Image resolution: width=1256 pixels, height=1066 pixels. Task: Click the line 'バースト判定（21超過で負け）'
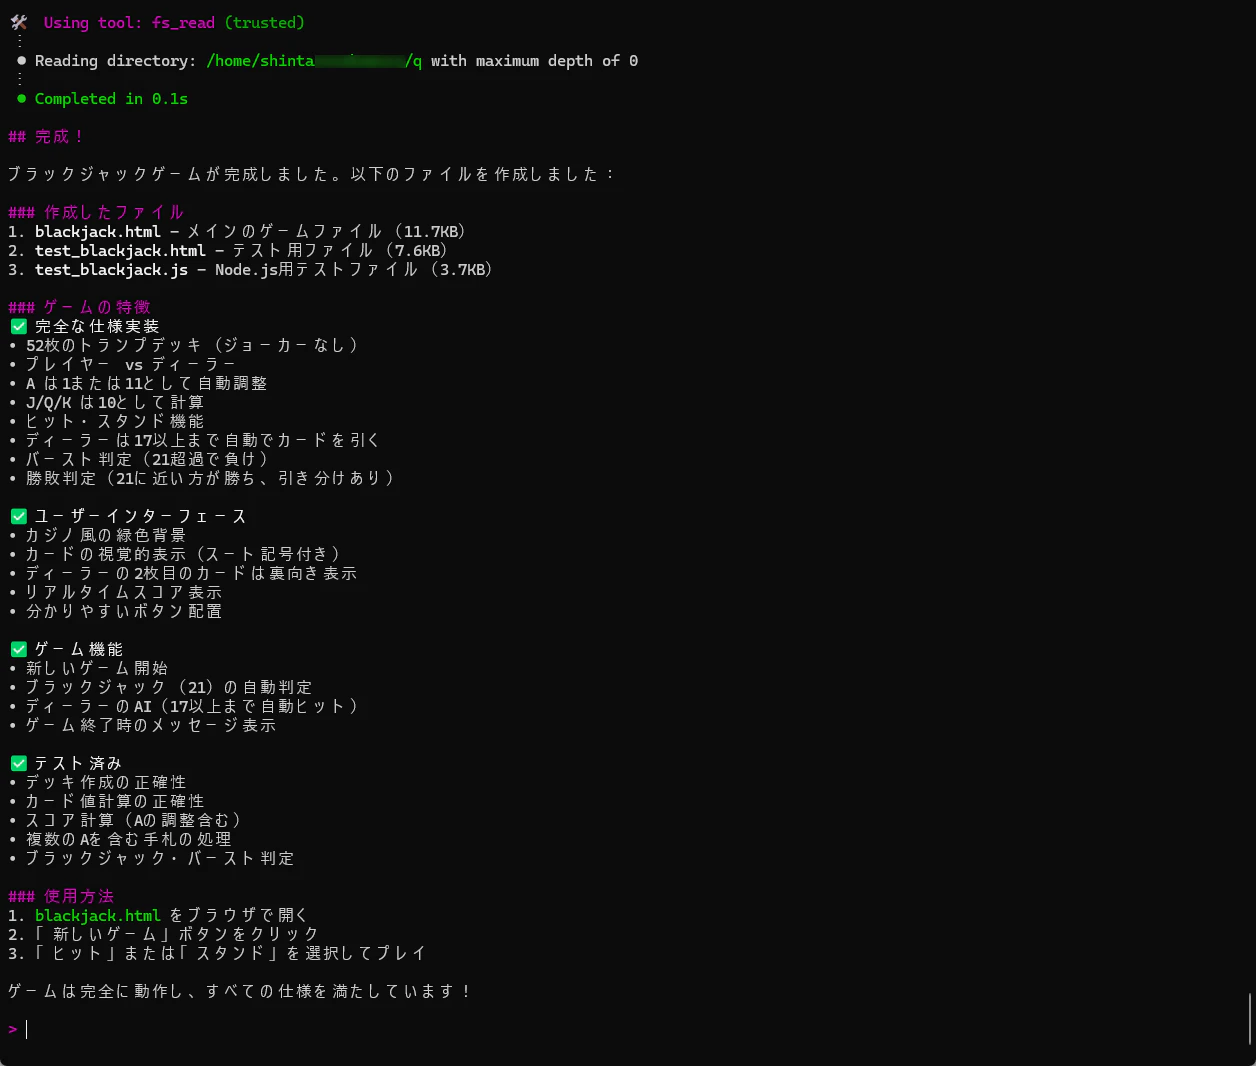coord(148,459)
